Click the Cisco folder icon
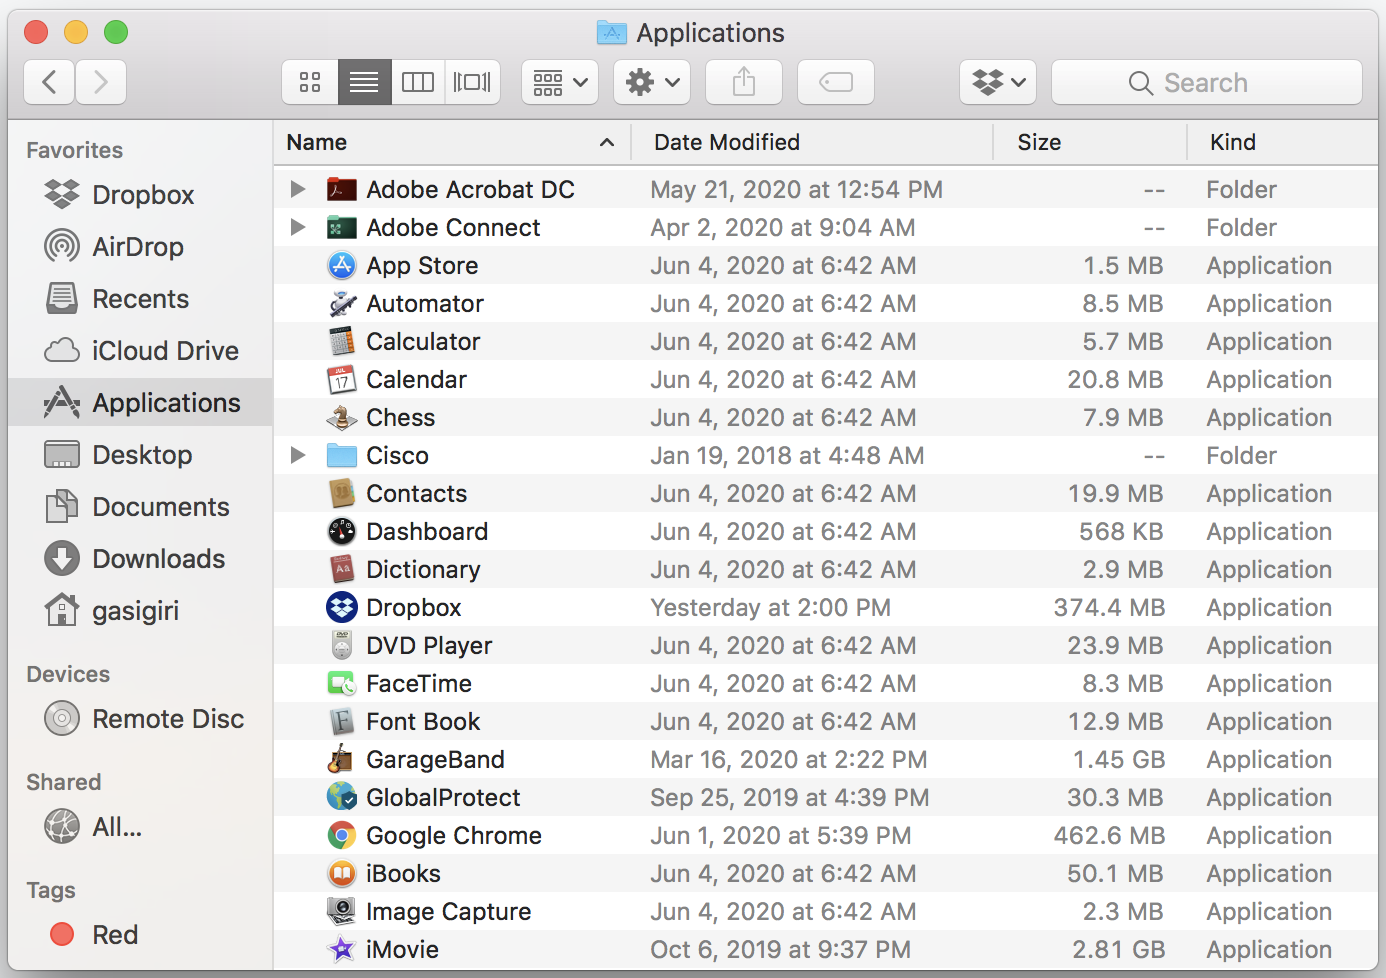The height and width of the screenshot is (978, 1386). tap(342, 455)
